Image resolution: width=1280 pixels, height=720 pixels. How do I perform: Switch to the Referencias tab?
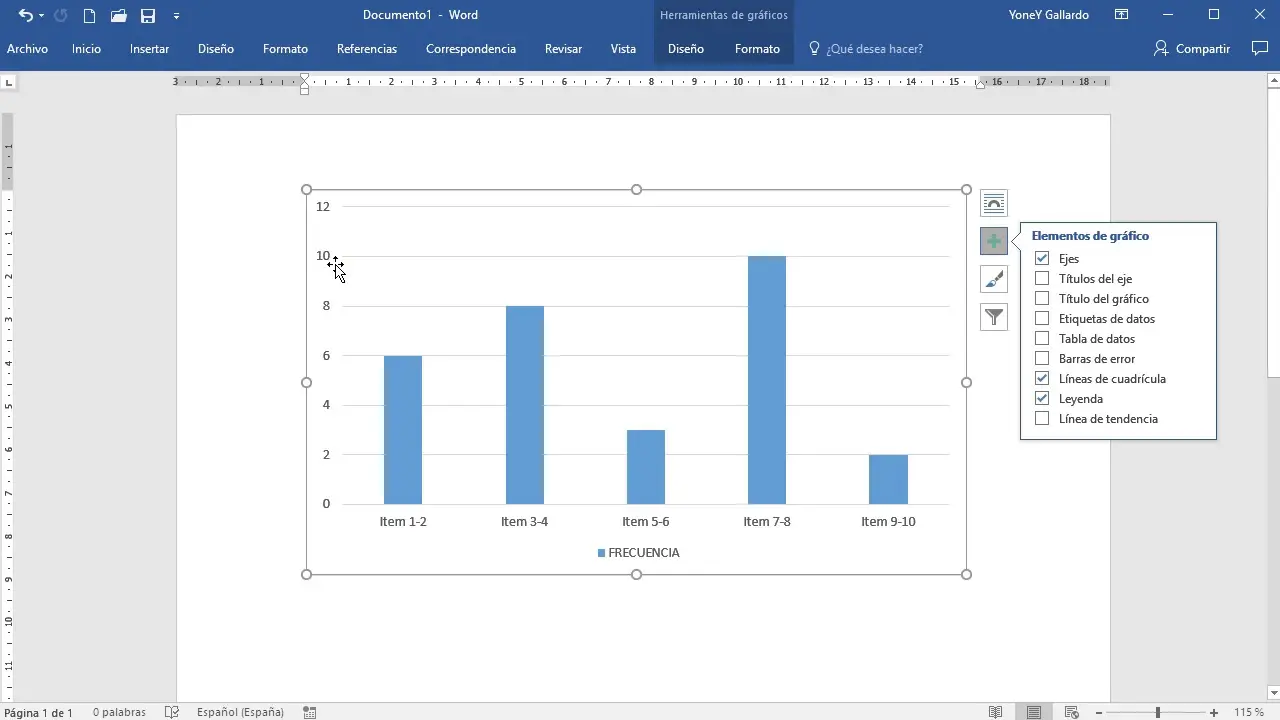[x=366, y=48]
